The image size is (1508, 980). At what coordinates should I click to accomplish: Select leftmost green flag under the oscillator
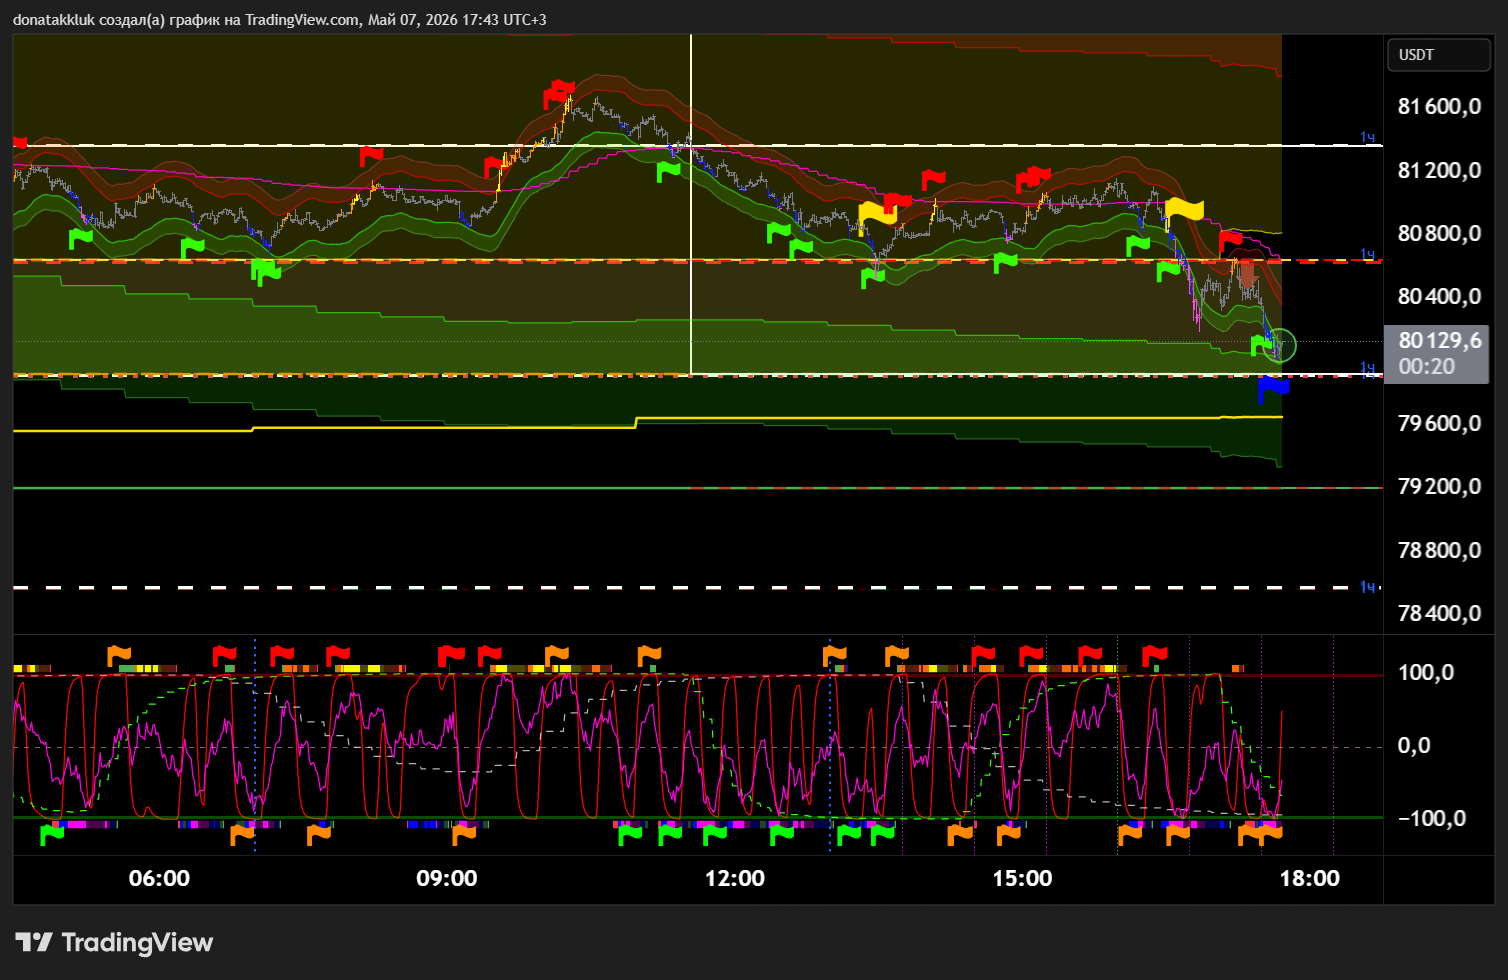pyautogui.click(x=51, y=834)
